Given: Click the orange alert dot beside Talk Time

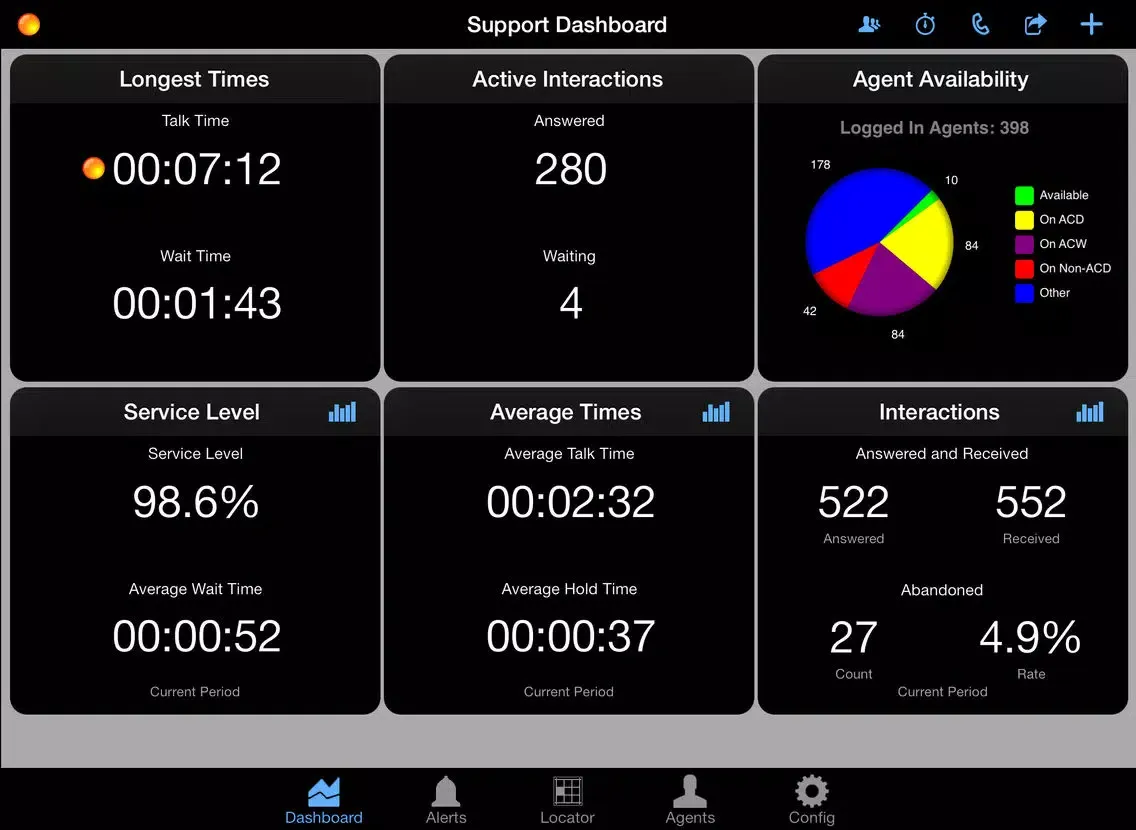Looking at the screenshot, I should 93,168.
